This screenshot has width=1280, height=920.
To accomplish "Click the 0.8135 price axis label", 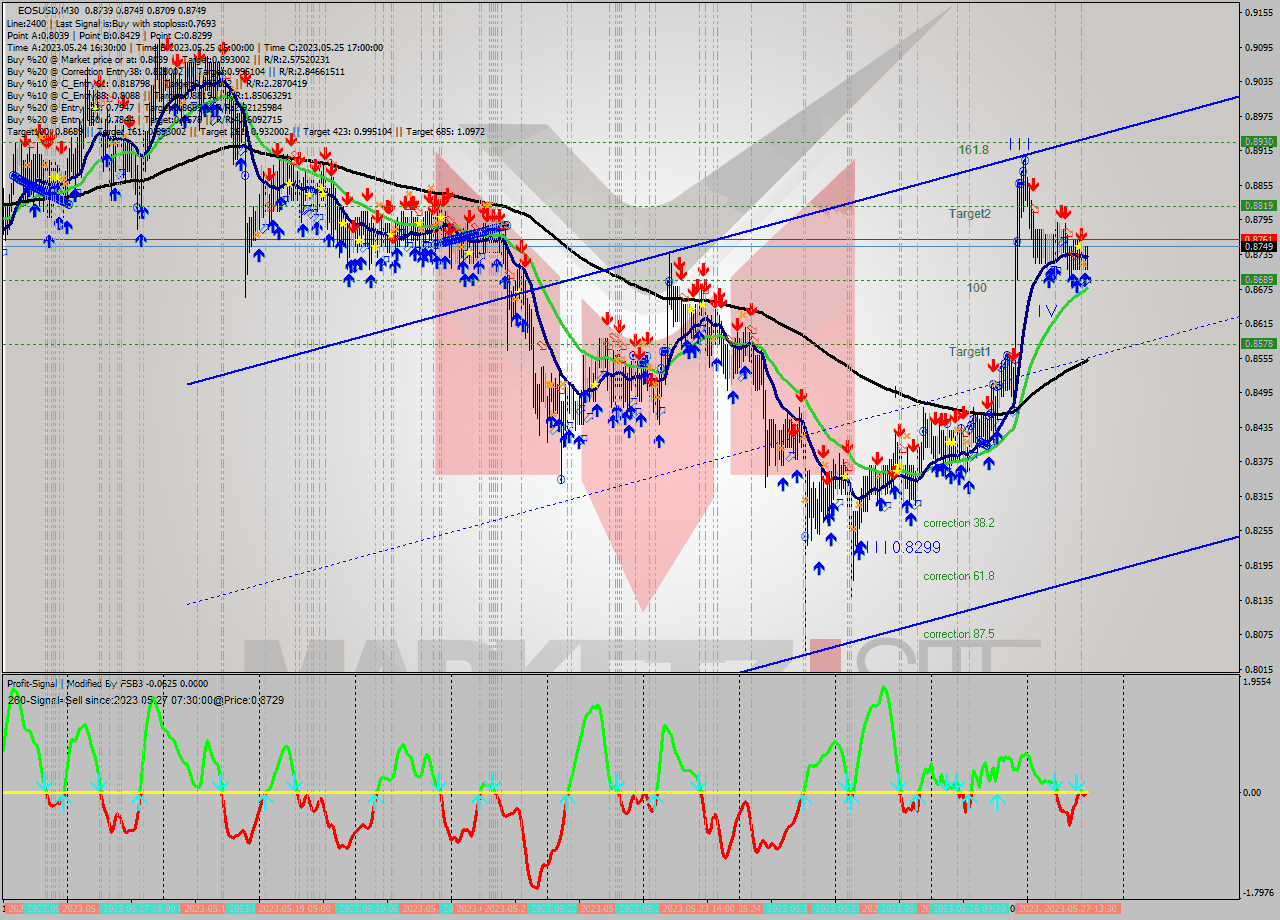I will [x=1259, y=600].
